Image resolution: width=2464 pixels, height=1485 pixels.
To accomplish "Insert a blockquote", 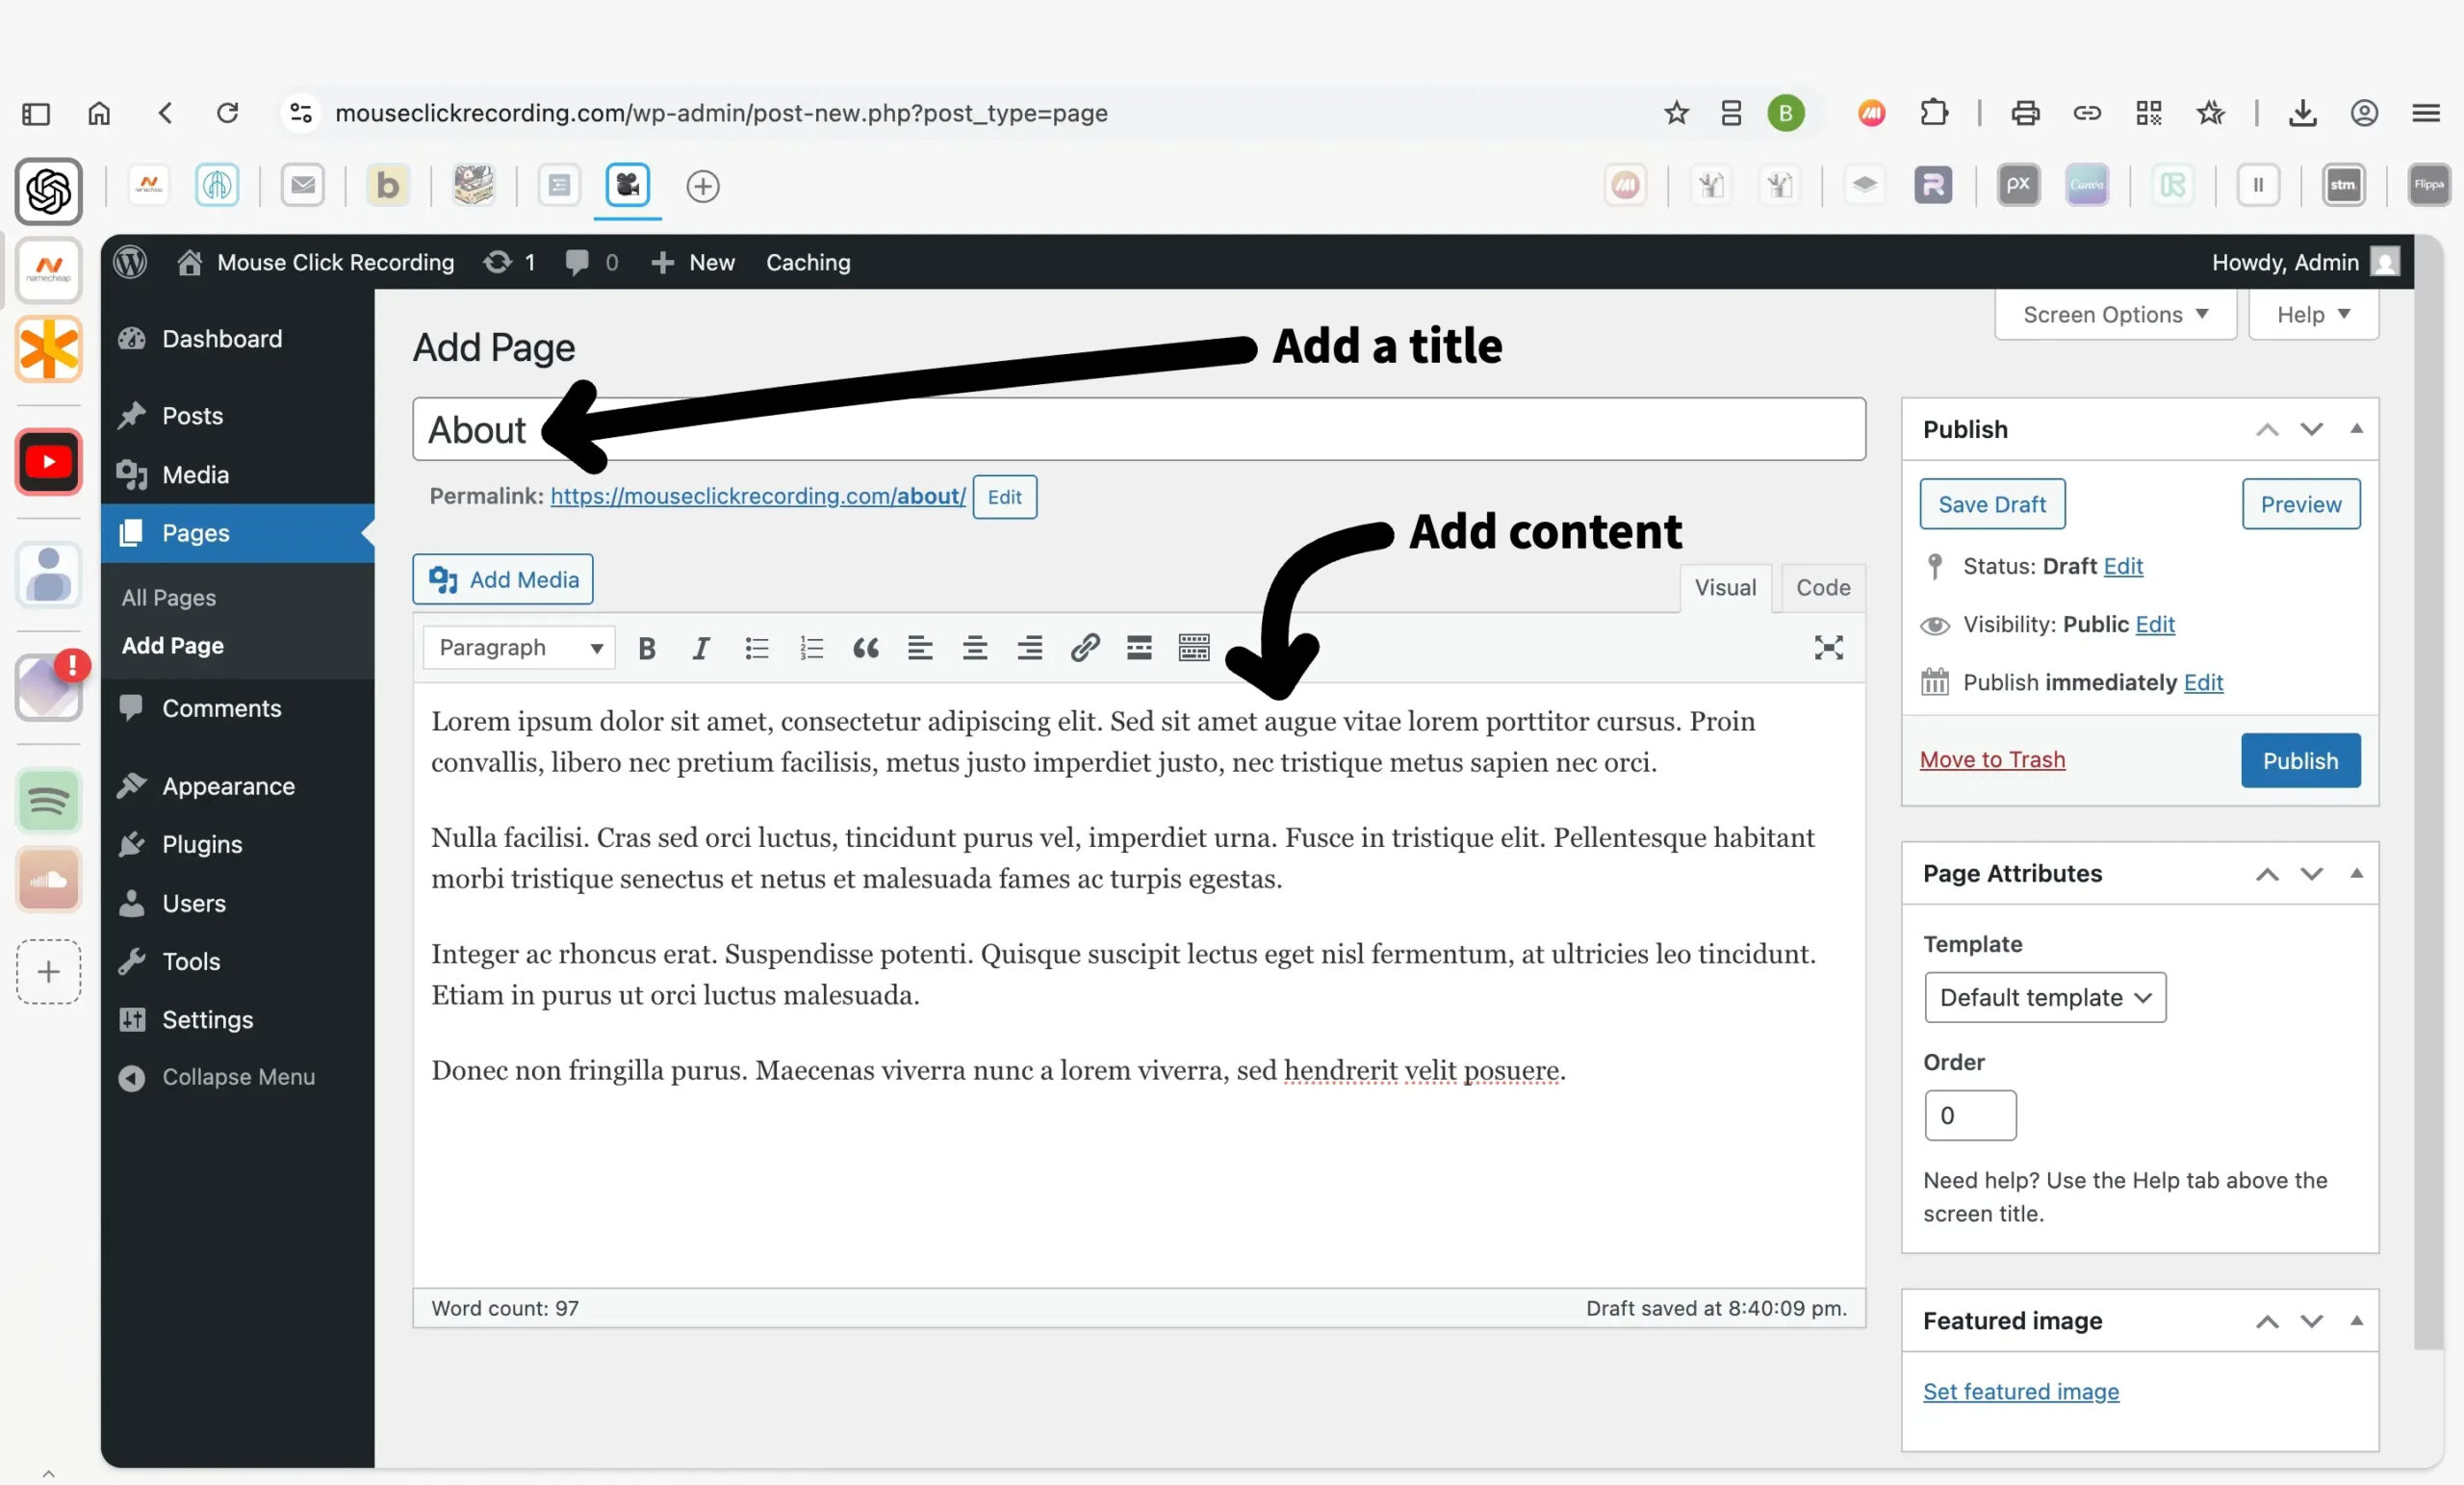I will tap(865, 648).
